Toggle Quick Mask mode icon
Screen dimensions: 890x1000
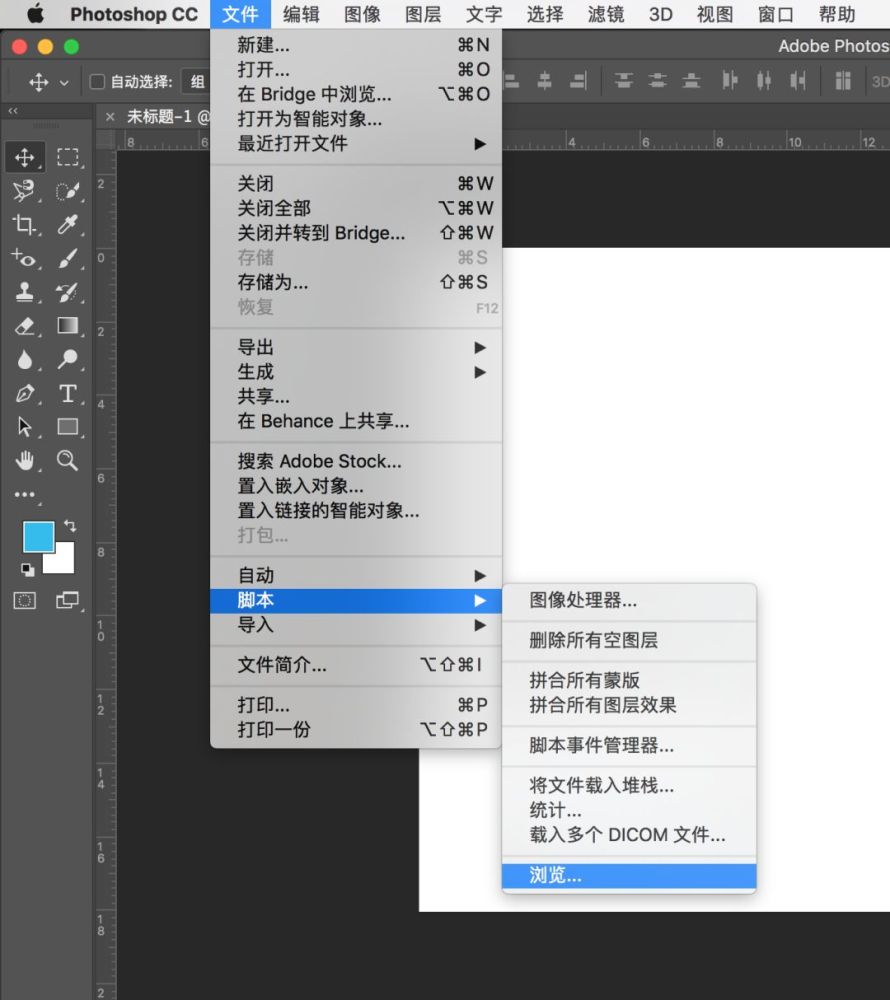pyautogui.click(x=24, y=600)
